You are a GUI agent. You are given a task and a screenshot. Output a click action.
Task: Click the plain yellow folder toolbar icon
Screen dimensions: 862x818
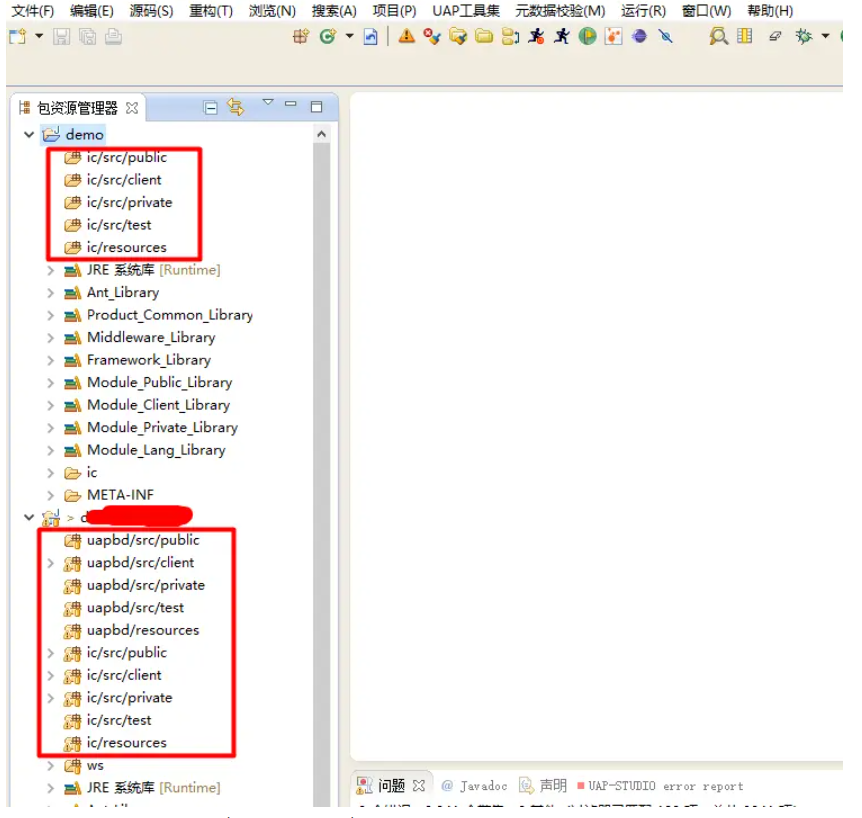484,37
